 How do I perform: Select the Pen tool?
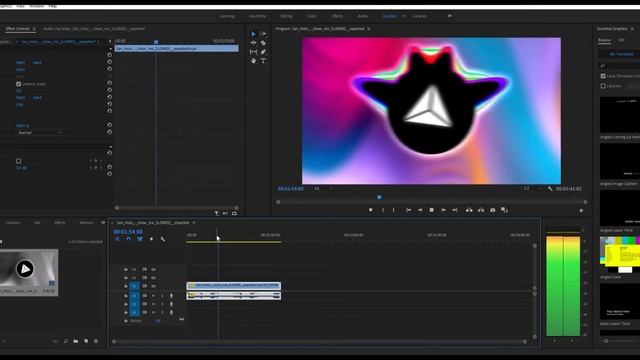pyautogui.click(x=263, y=52)
